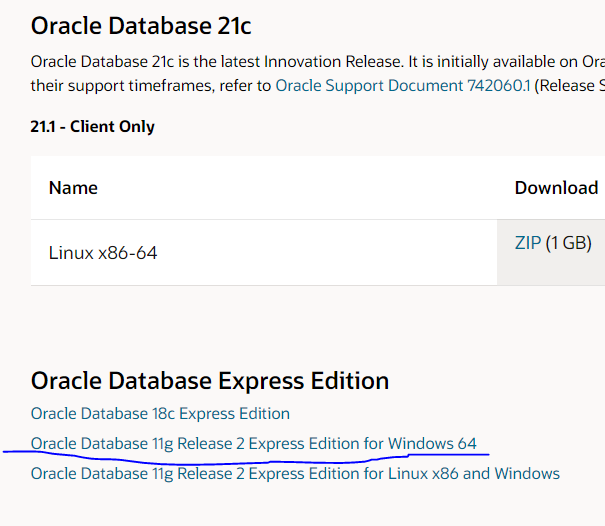Select the "Linux x86-64" table cell
This screenshot has width=605, height=526.
click(103, 253)
